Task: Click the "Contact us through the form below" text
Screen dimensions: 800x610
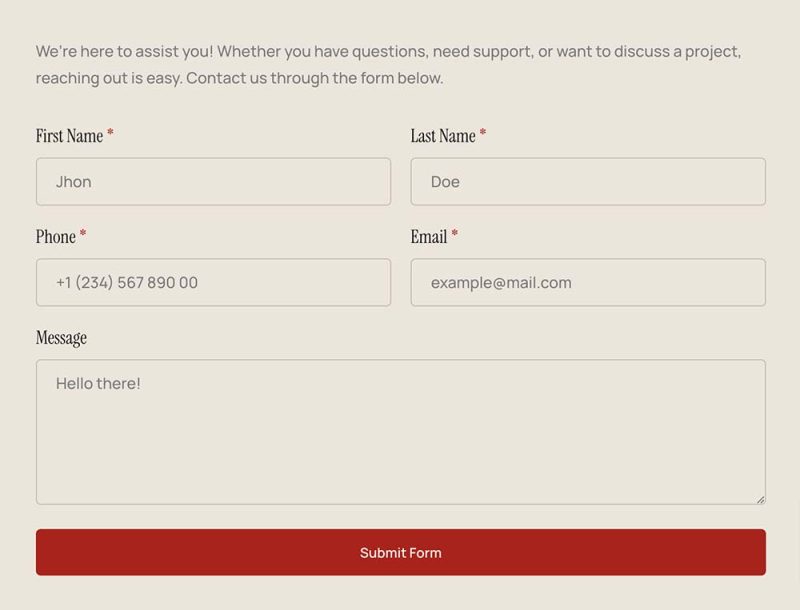Action: [314, 78]
